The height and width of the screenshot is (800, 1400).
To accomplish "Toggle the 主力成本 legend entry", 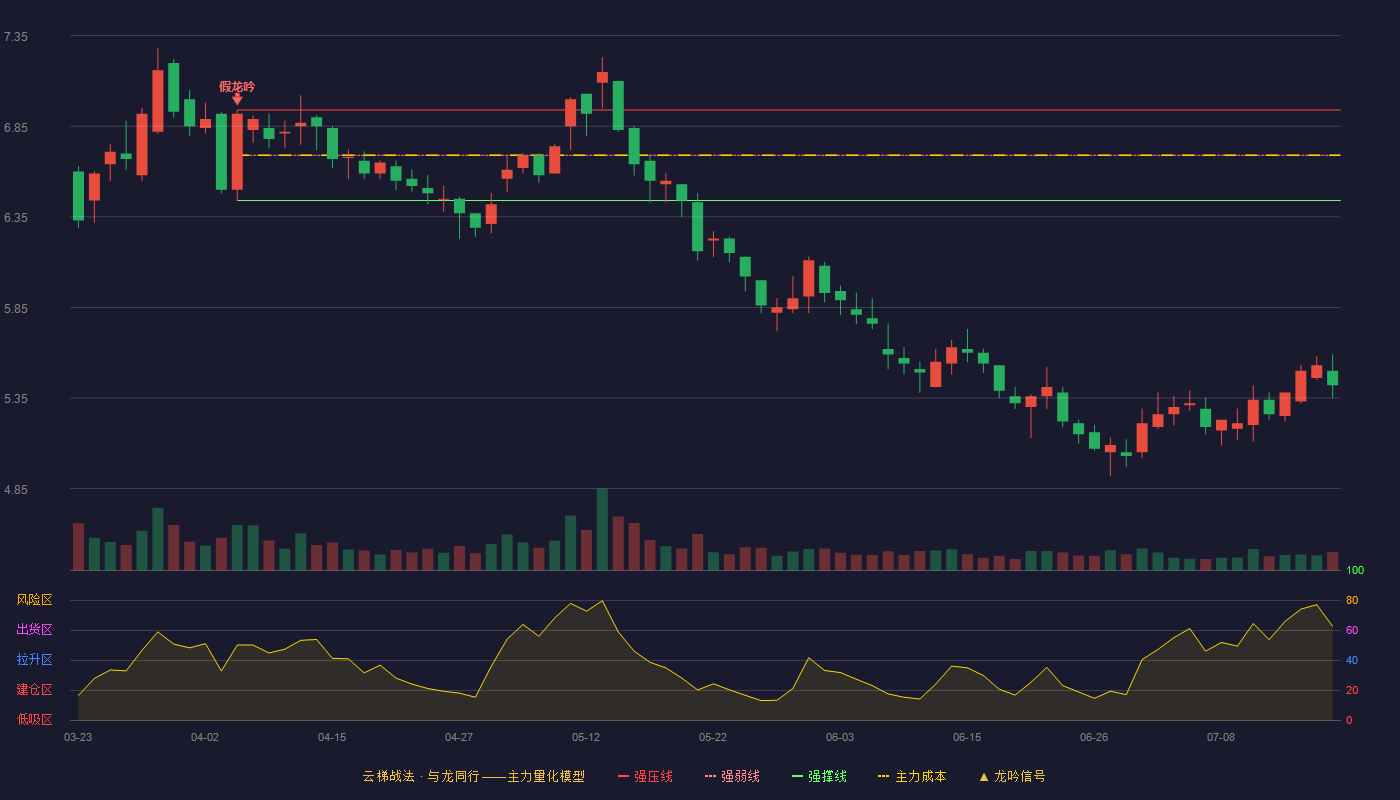I will coord(911,776).
